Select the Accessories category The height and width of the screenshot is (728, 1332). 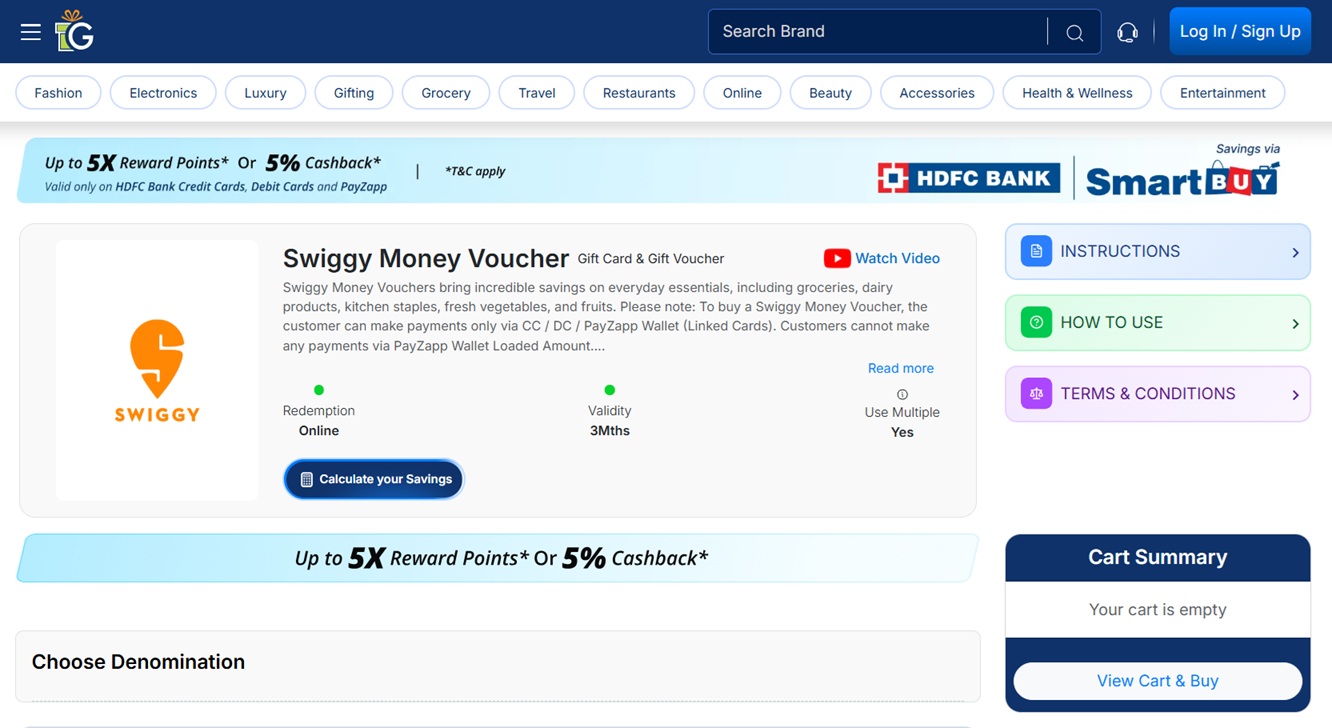click(937, 93)
